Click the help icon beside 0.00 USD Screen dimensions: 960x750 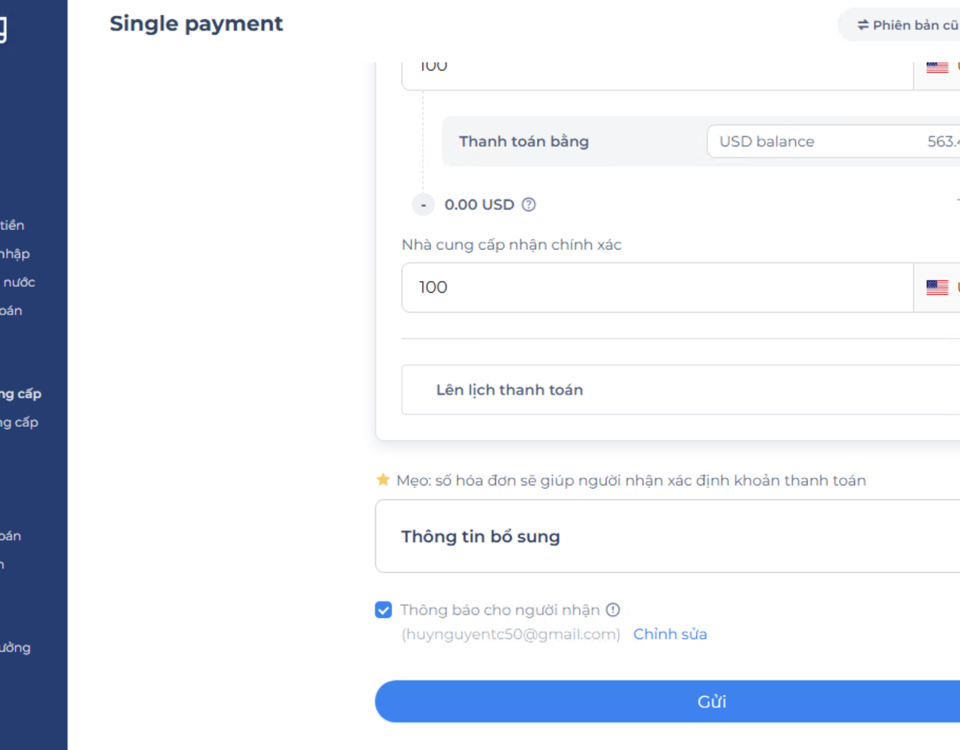528,204
